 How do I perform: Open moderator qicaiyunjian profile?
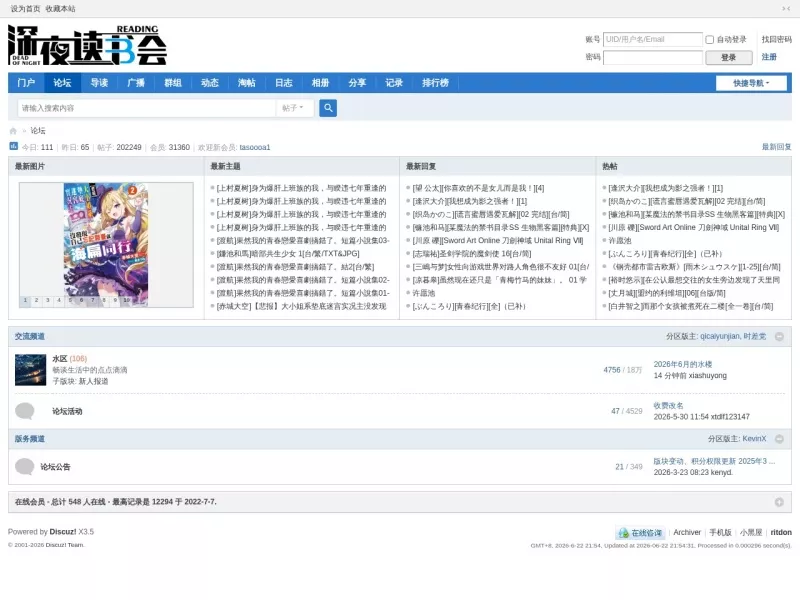tap(719, 336)
